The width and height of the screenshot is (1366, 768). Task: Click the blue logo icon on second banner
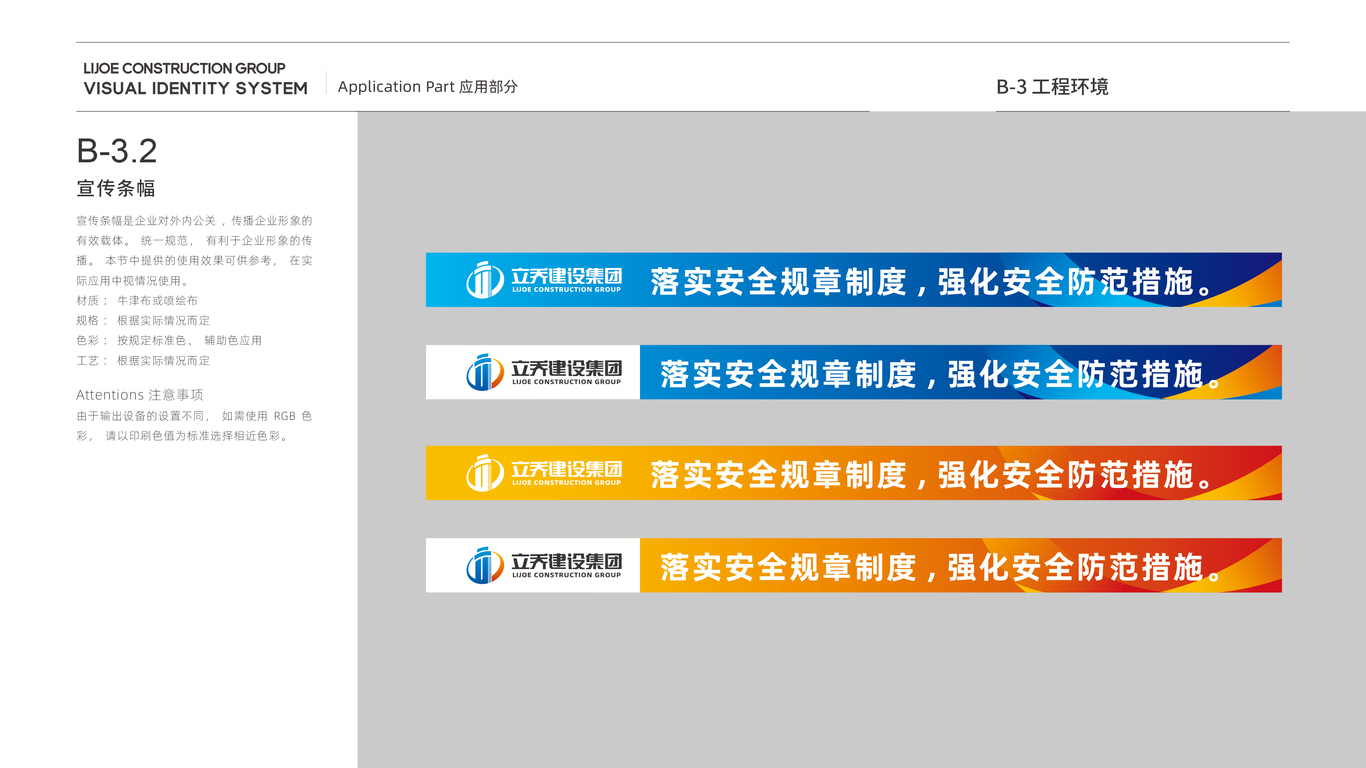coord(485,372)
